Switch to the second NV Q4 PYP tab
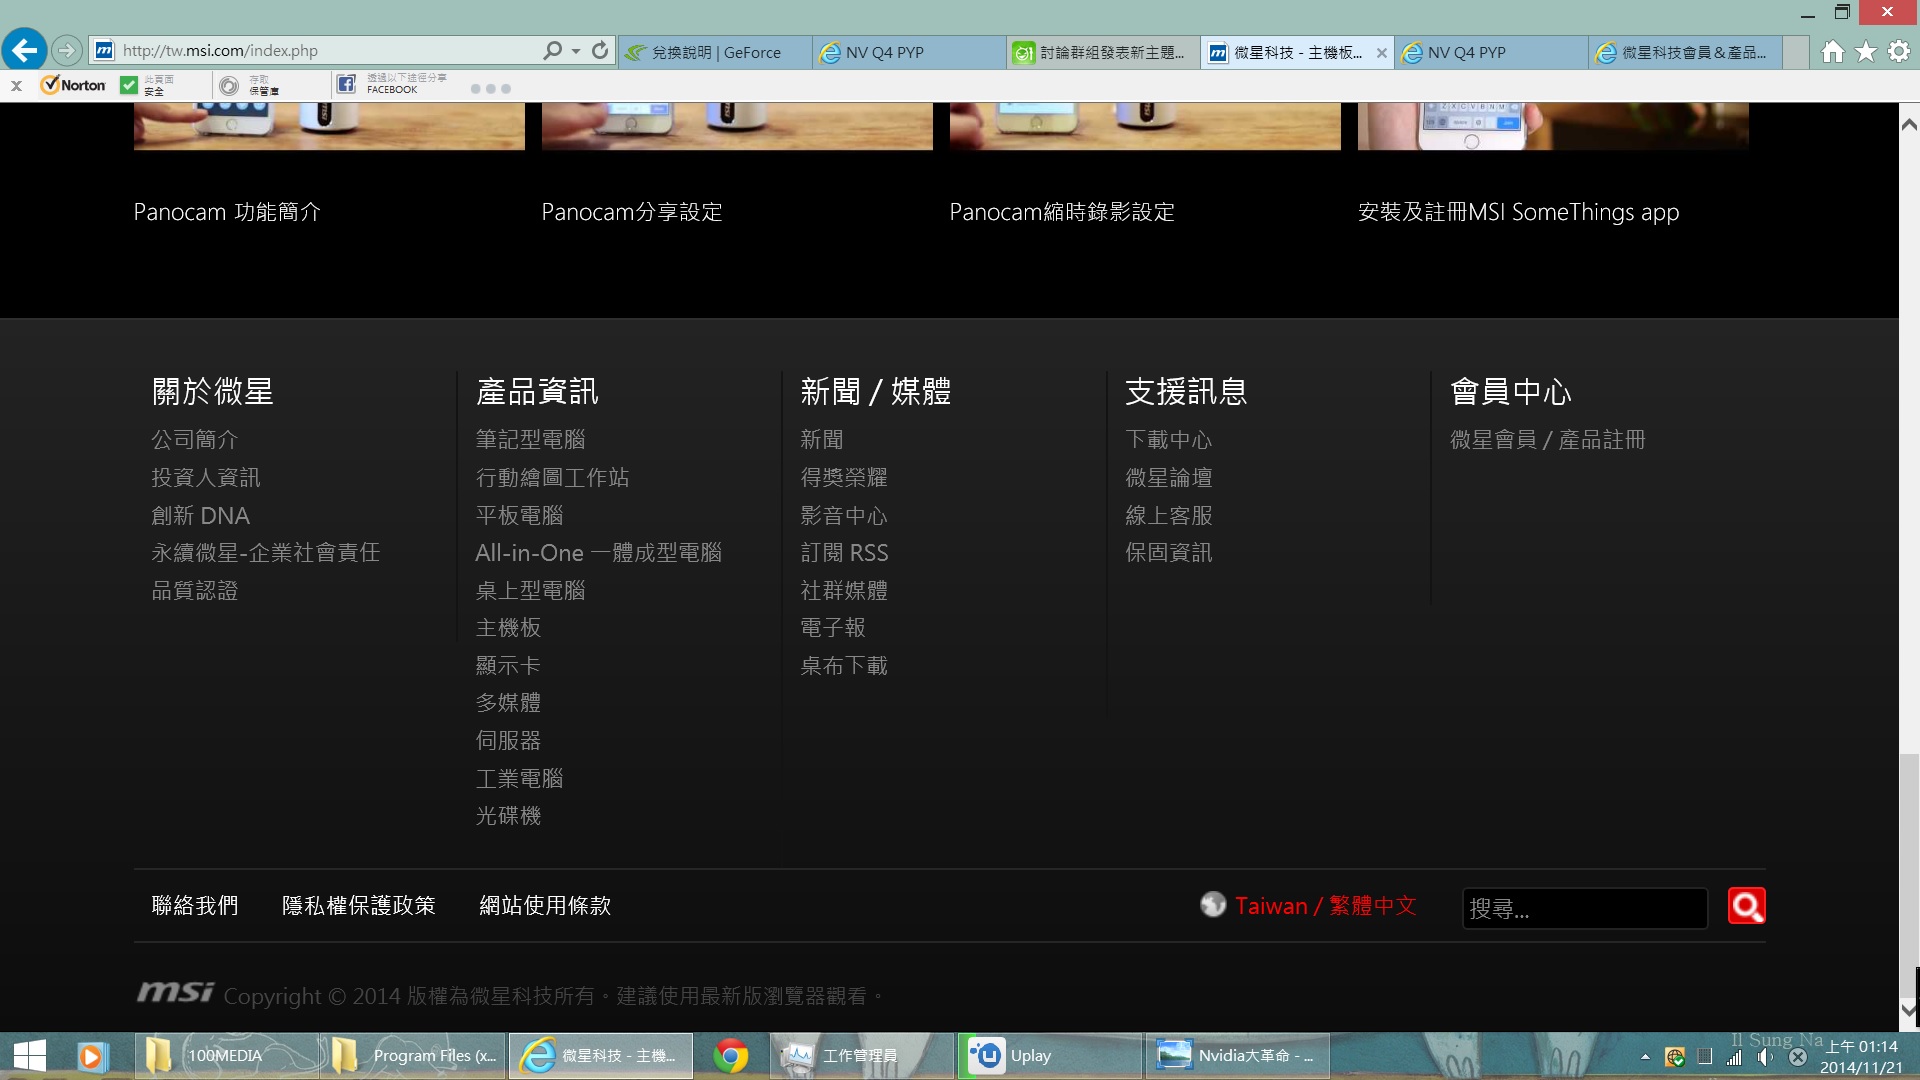The width and height of the screenshot is (1920, 1080). [1491, 52]
